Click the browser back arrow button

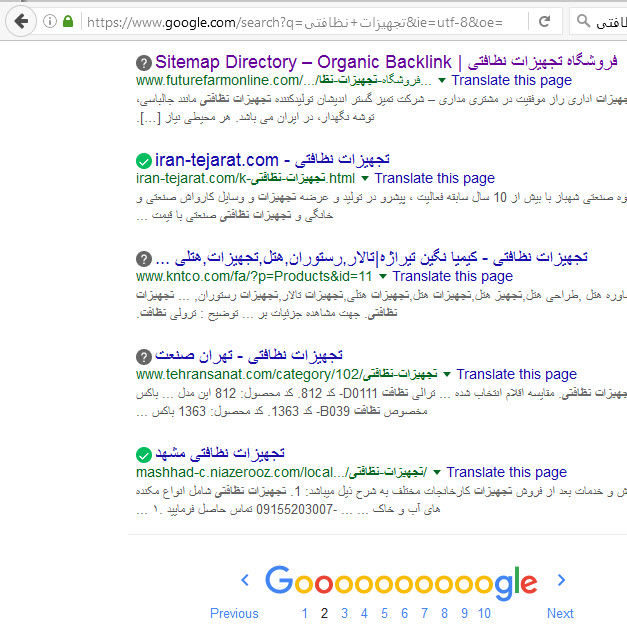tap(21, 20)
